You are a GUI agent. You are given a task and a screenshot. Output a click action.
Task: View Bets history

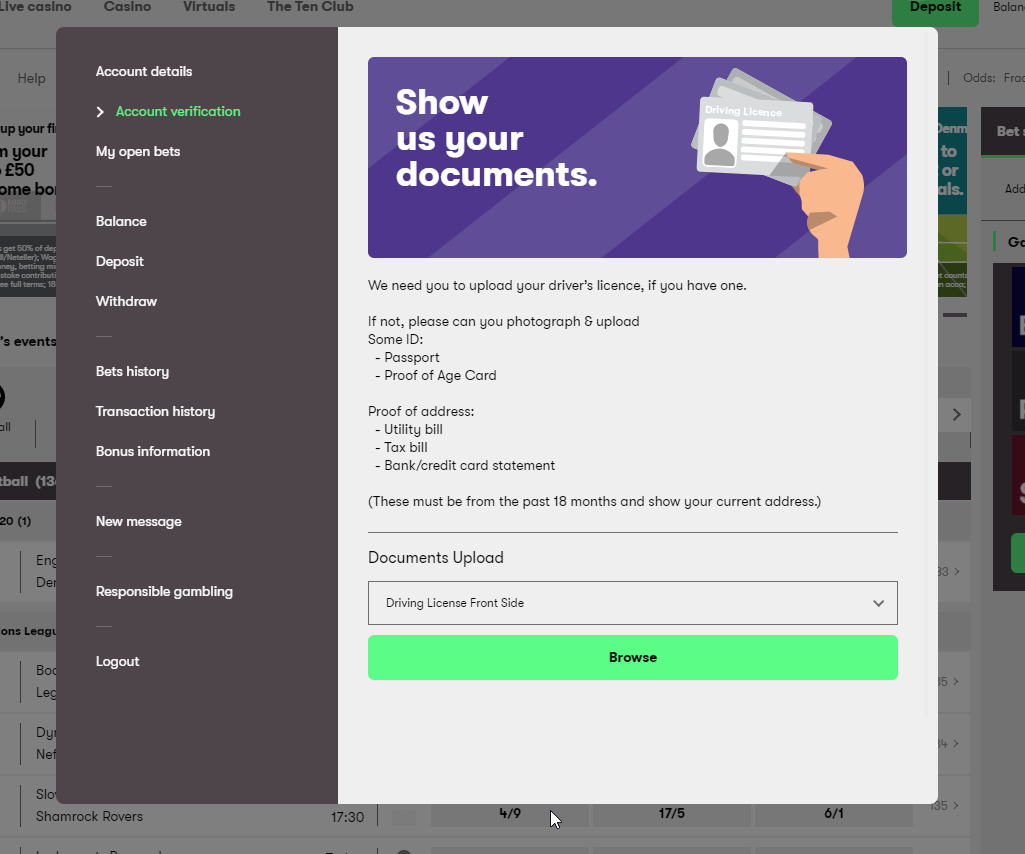(x=132, y=372)
